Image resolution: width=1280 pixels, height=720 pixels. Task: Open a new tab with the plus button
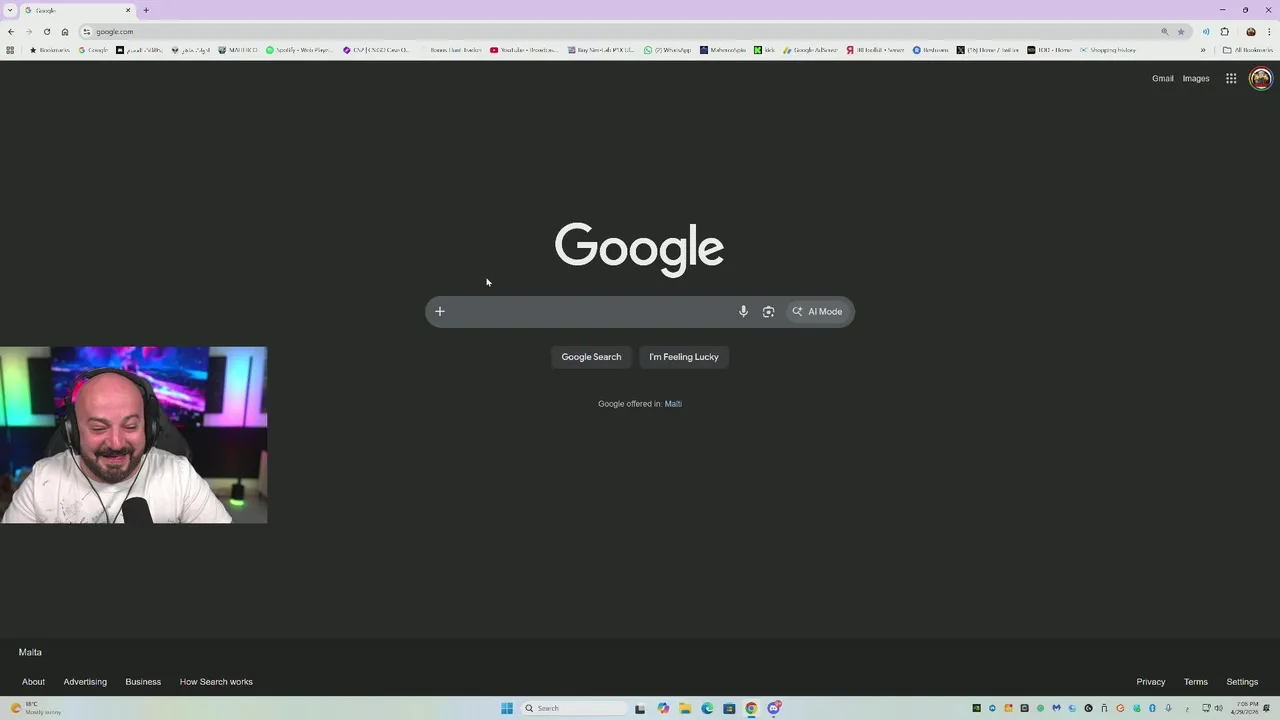click(146, 10)
